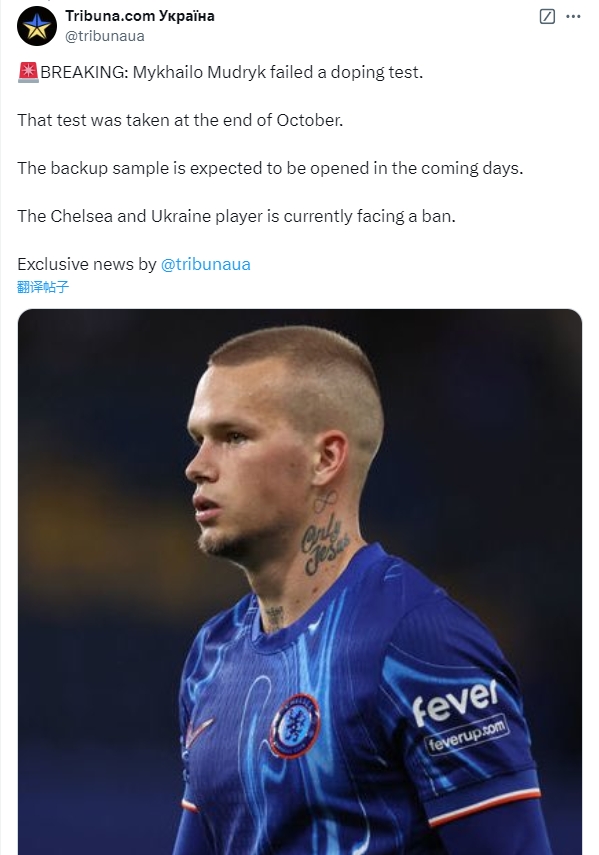Open the Mudryk photo attachment

tap(300, 582)
